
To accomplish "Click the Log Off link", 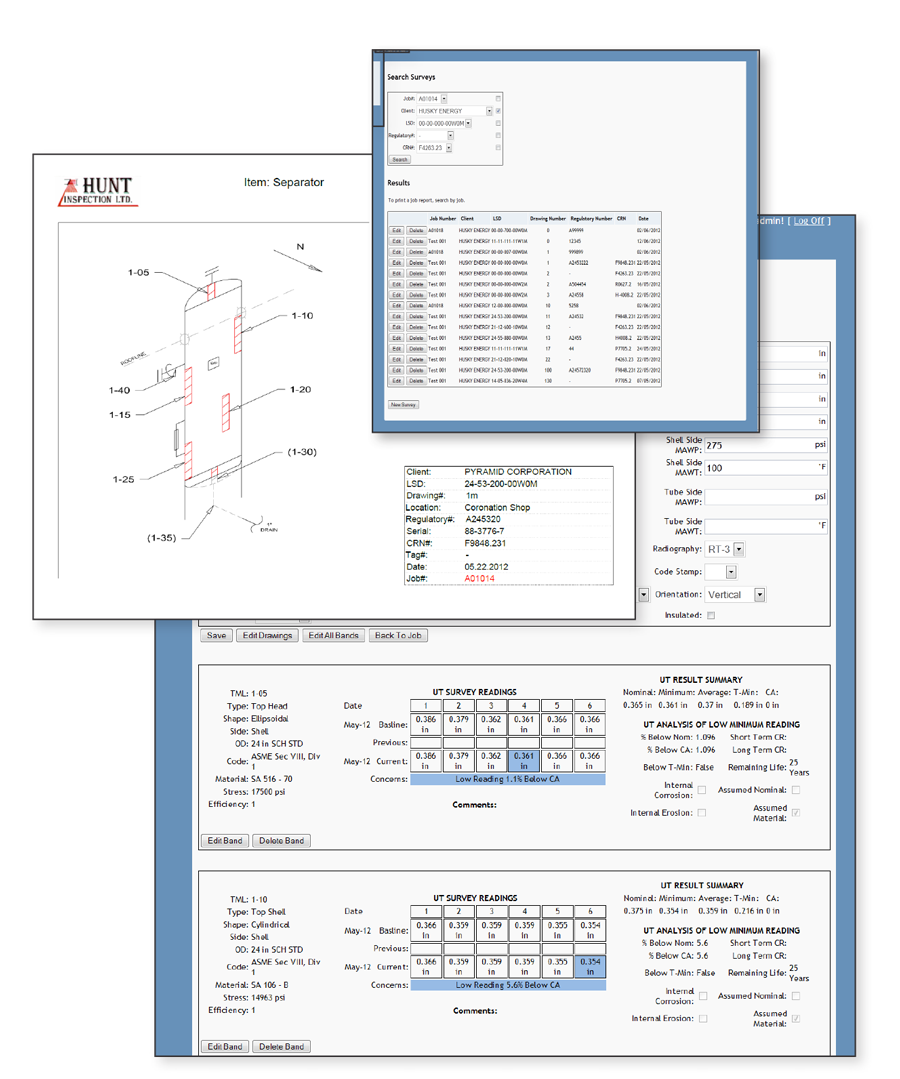I will pos(808,221).
